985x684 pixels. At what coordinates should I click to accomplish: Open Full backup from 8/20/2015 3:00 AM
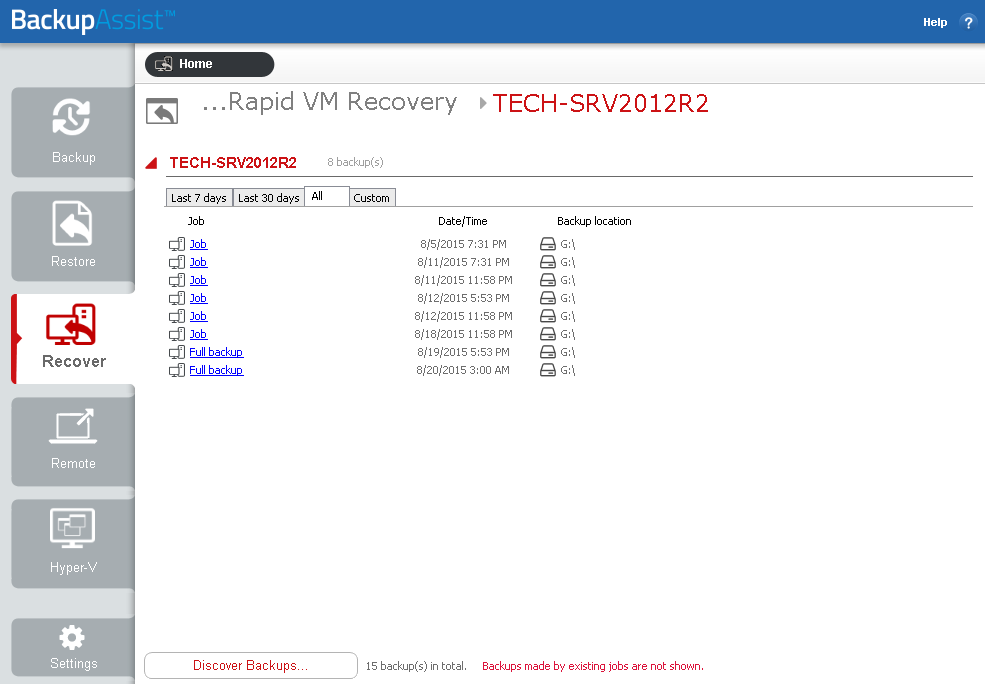click(x=216, y=370)
